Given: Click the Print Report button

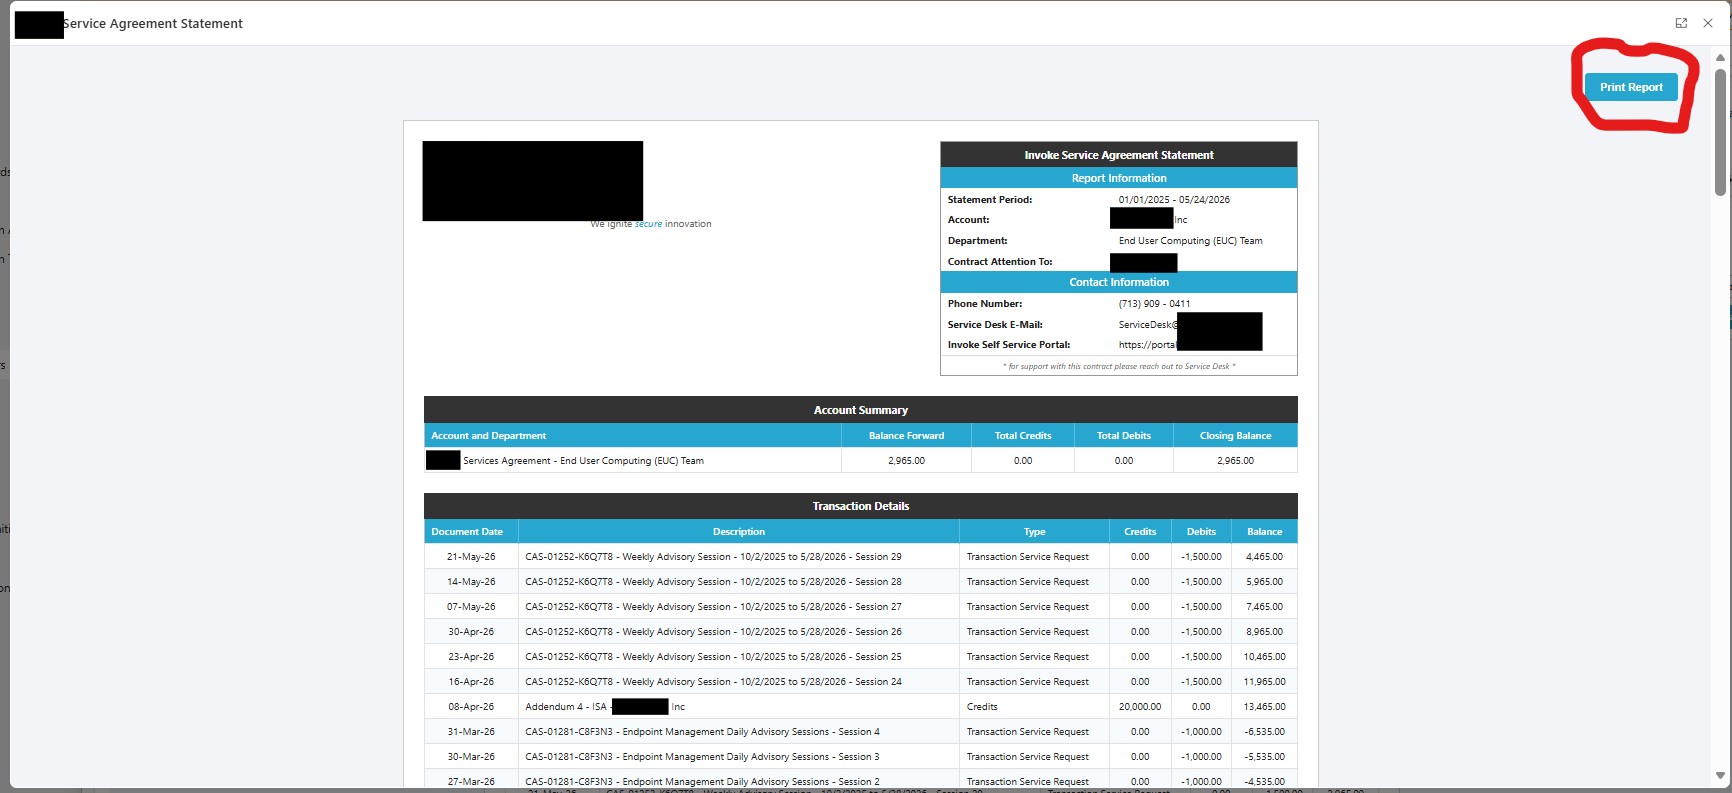Looking at the screenshot, I should pos(1631,87).
